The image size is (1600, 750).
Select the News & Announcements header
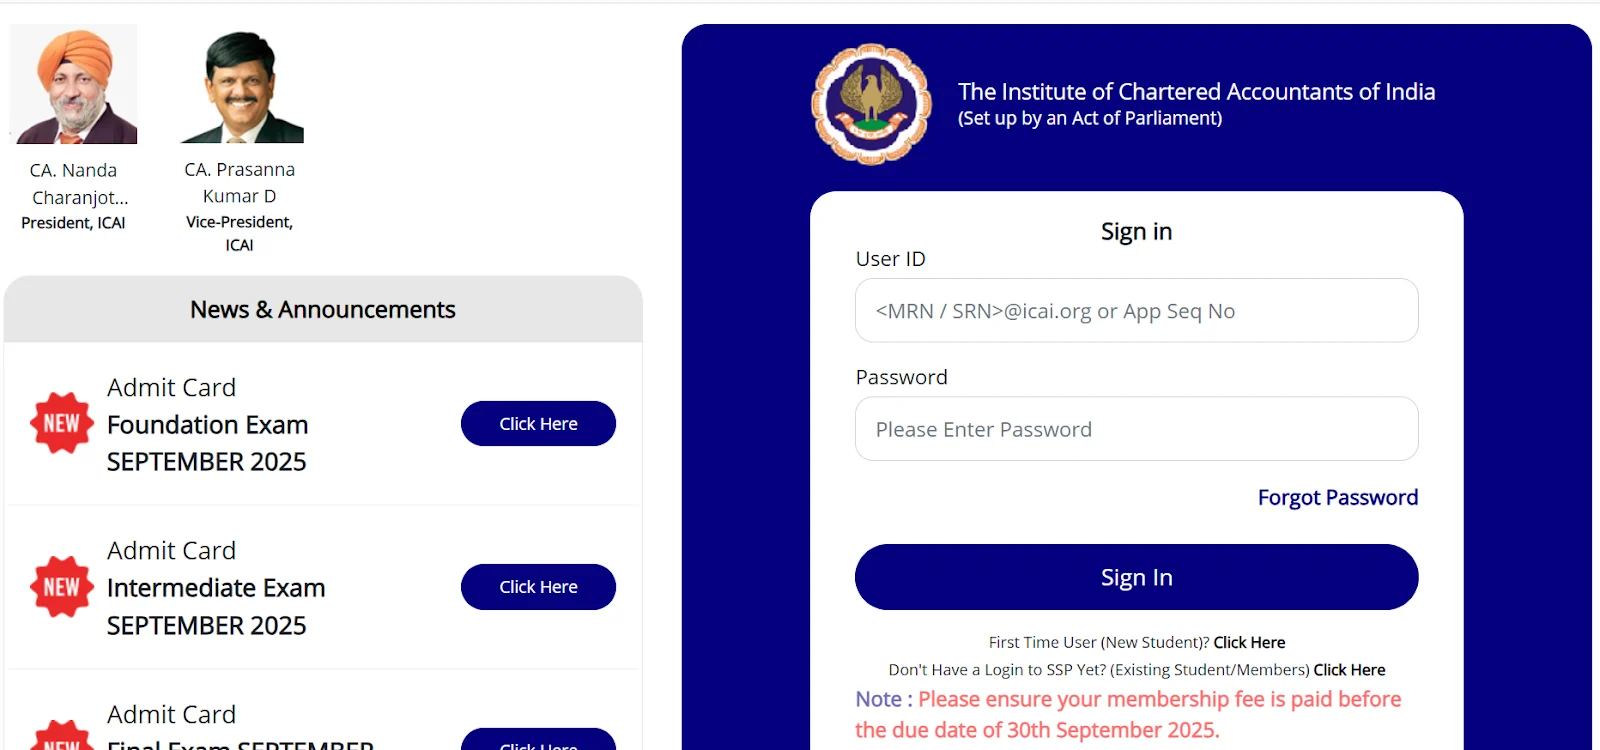322,309
